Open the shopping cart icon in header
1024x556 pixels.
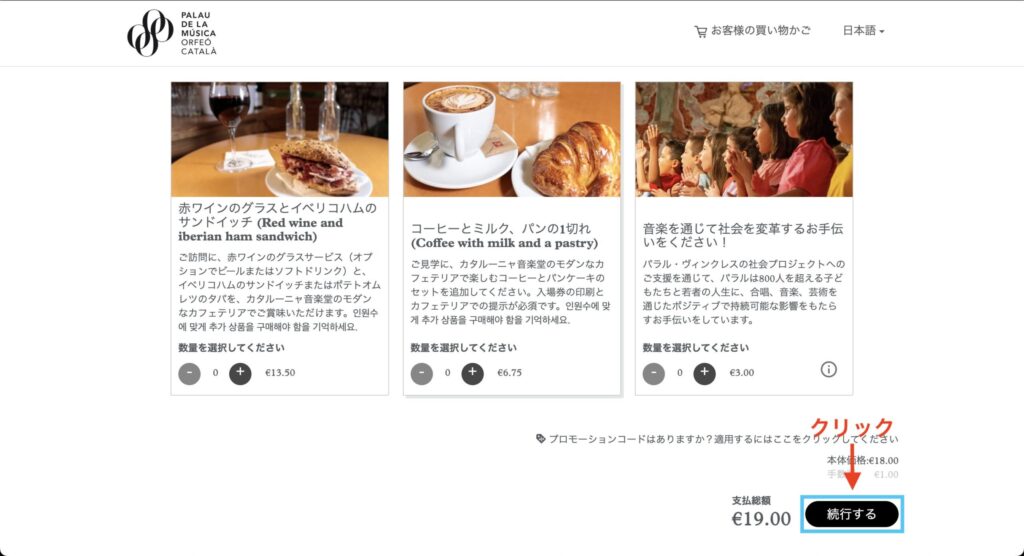(x=700, y=31)
